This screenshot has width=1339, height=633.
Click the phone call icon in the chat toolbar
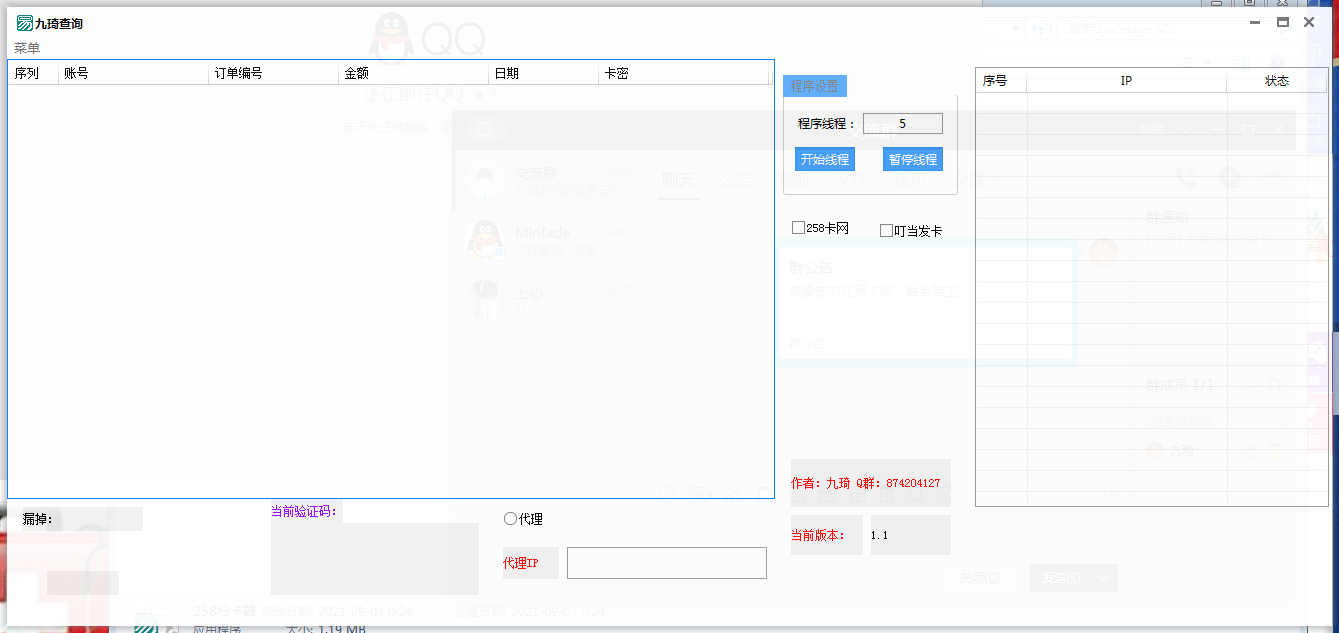click(1186, 177)
